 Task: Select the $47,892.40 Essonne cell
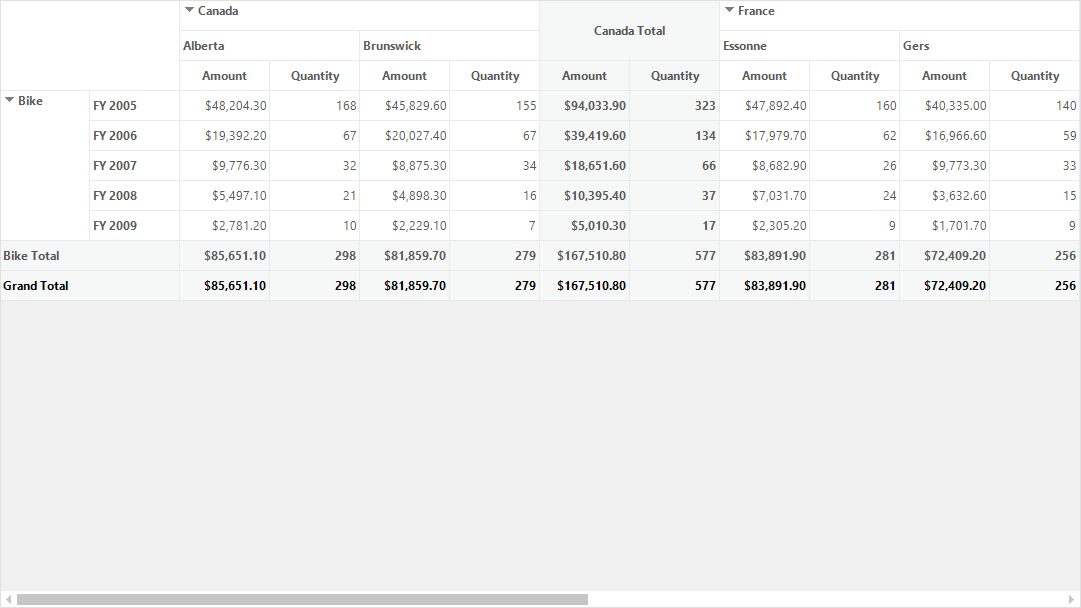click(765, 105)
